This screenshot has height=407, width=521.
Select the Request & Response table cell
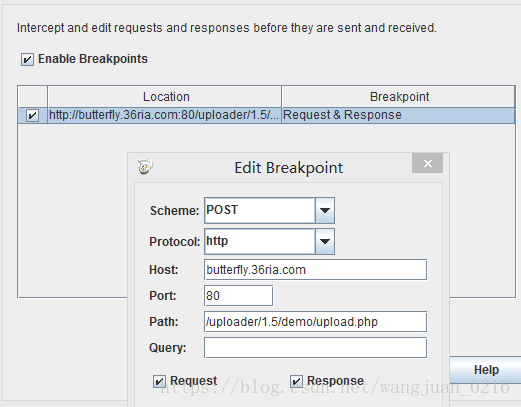point(398,115)
